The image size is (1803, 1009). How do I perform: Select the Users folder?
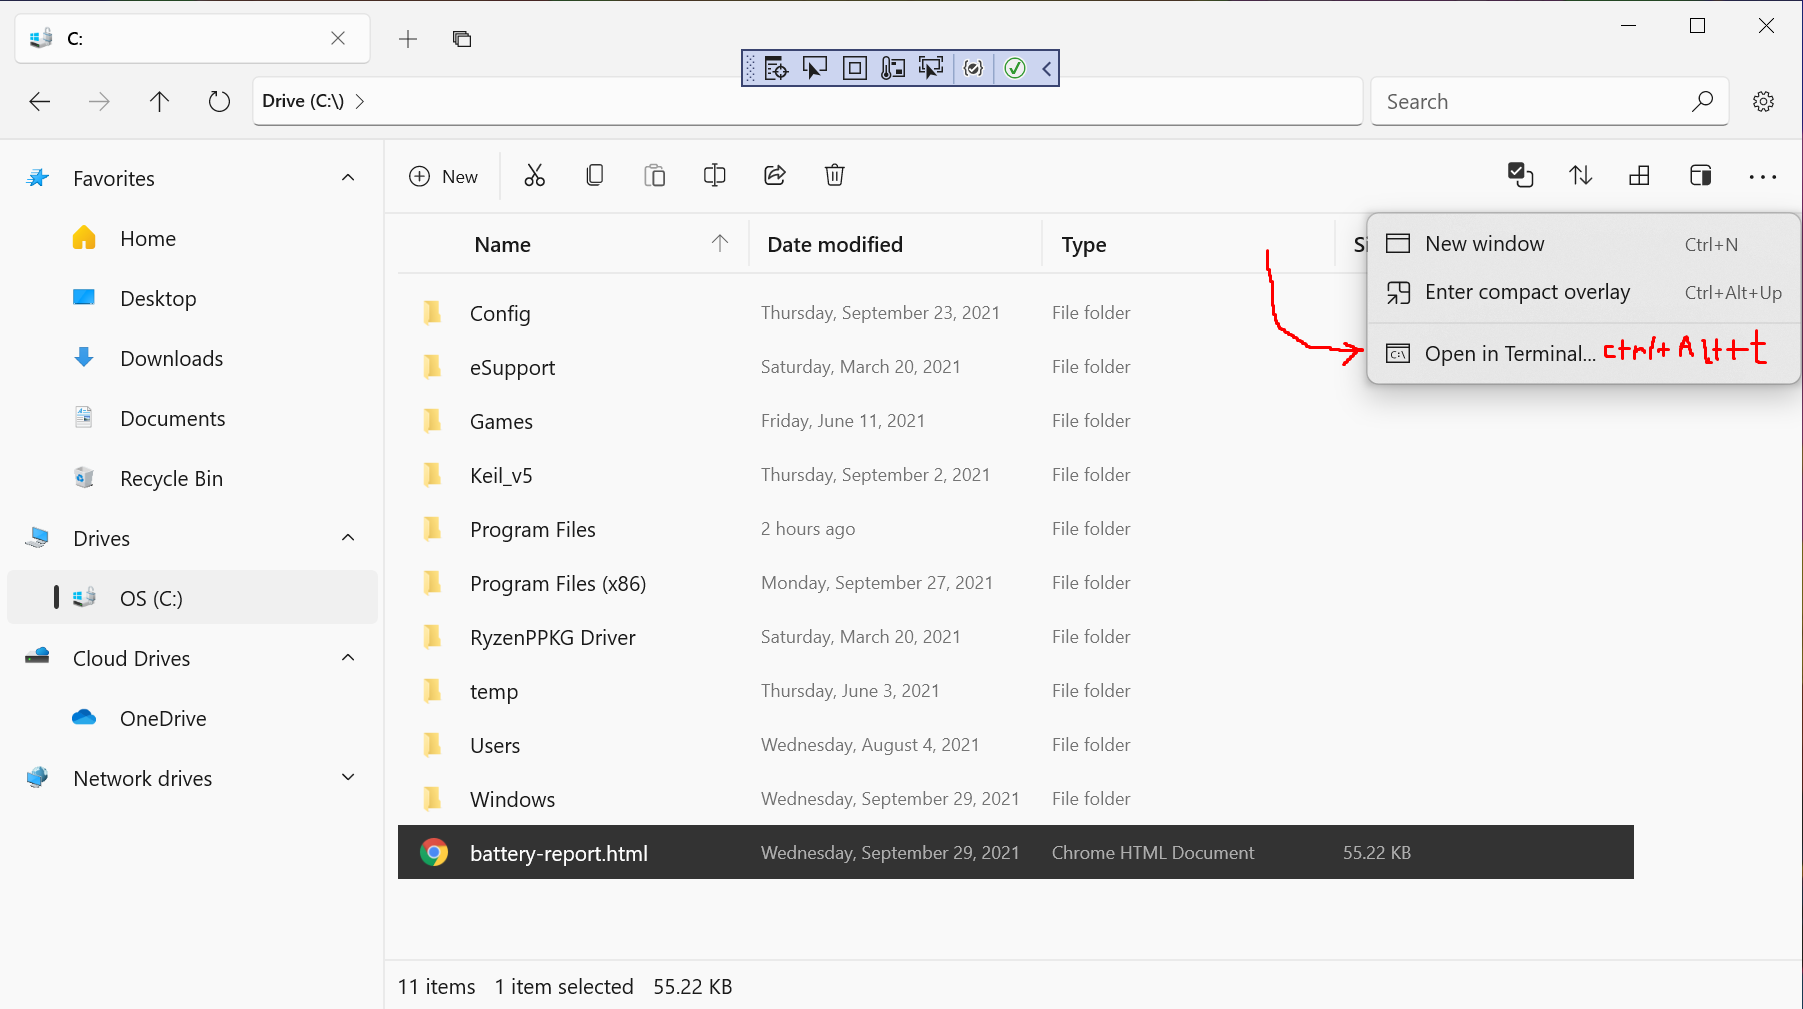[1016, 745]
